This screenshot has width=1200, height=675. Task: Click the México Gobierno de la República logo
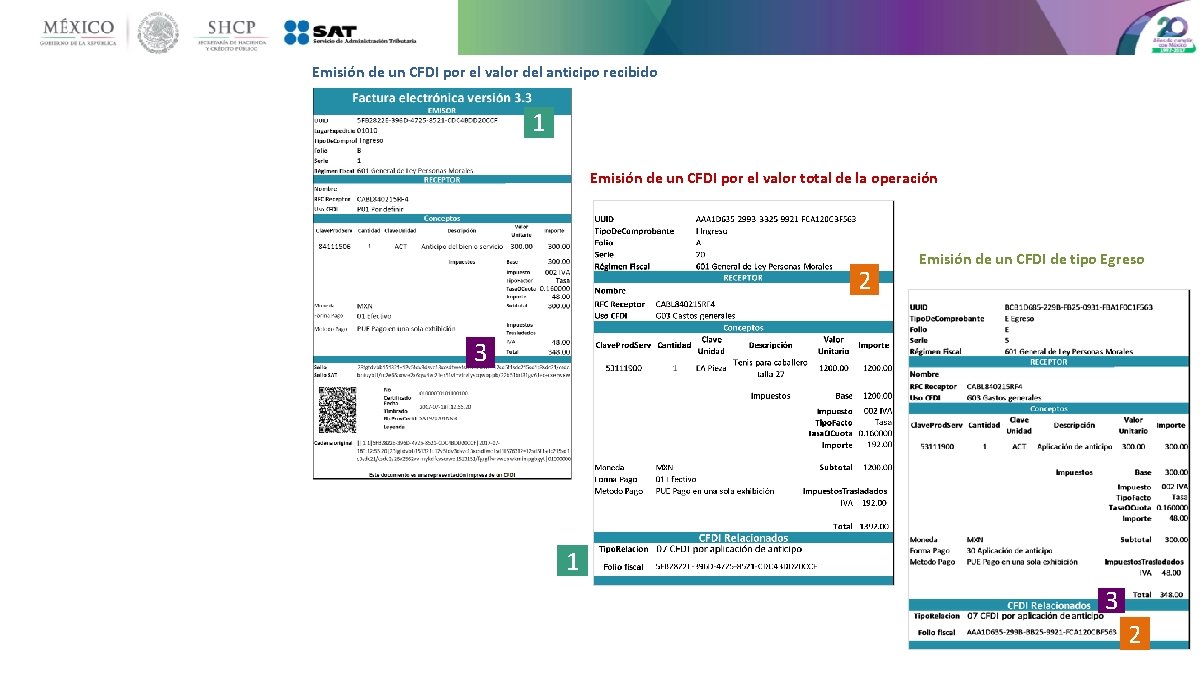coord(79,32)
